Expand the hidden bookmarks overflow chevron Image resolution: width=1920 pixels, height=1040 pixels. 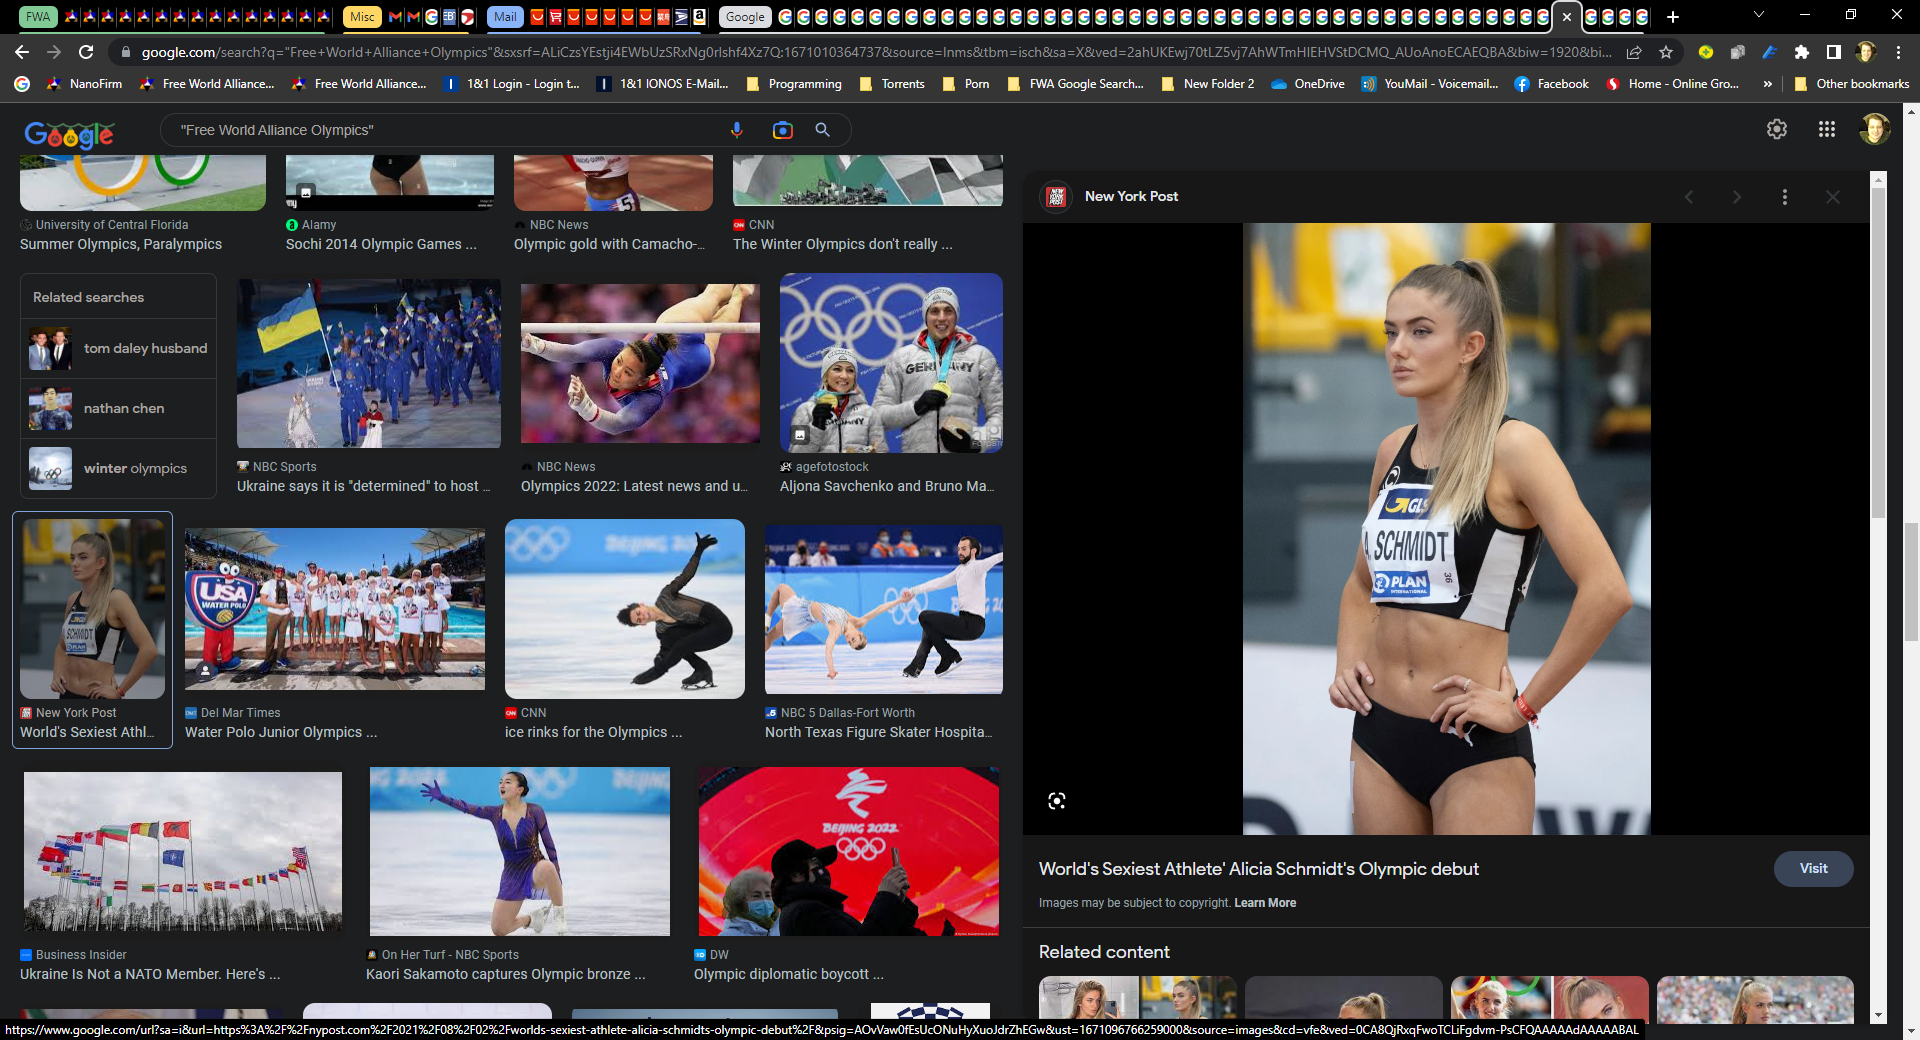coord(1768,84)
